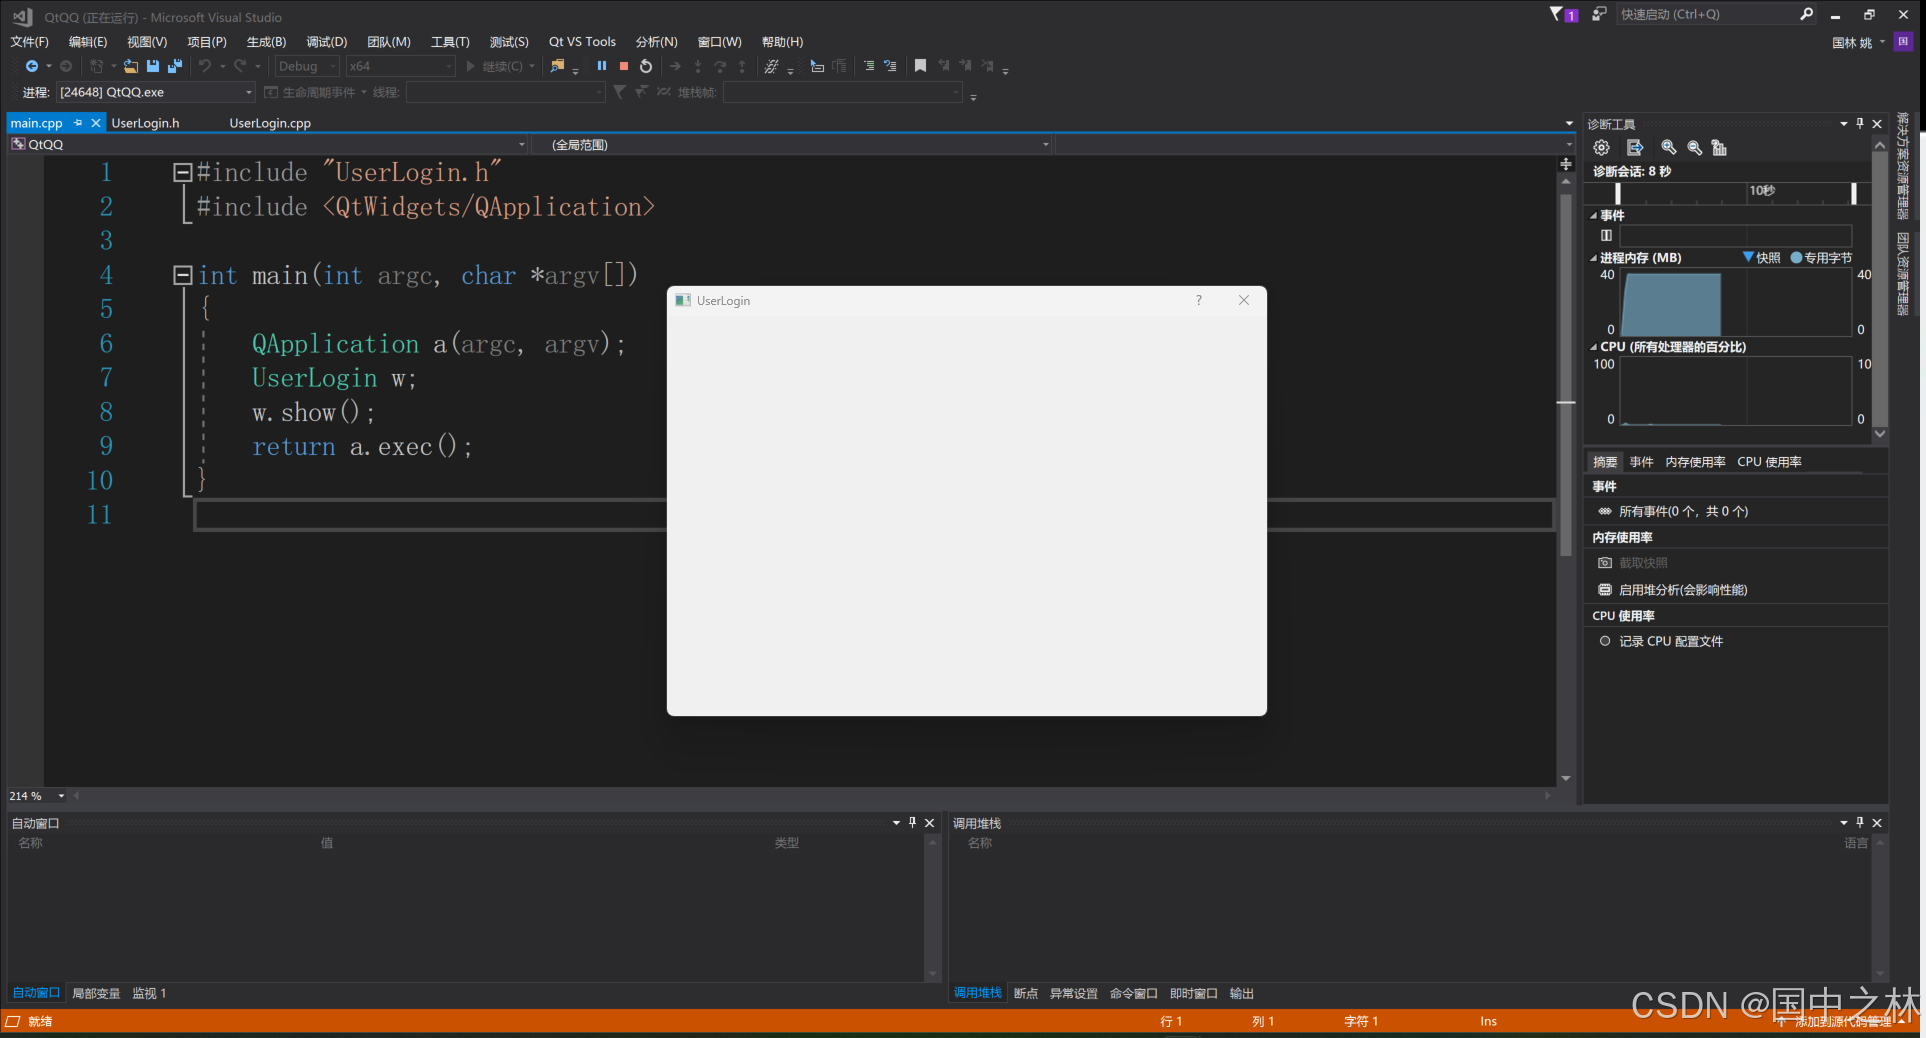Click the Show next statement arrow icon
Viewport: 1926px width, 1038px height.
pos(676,66)
